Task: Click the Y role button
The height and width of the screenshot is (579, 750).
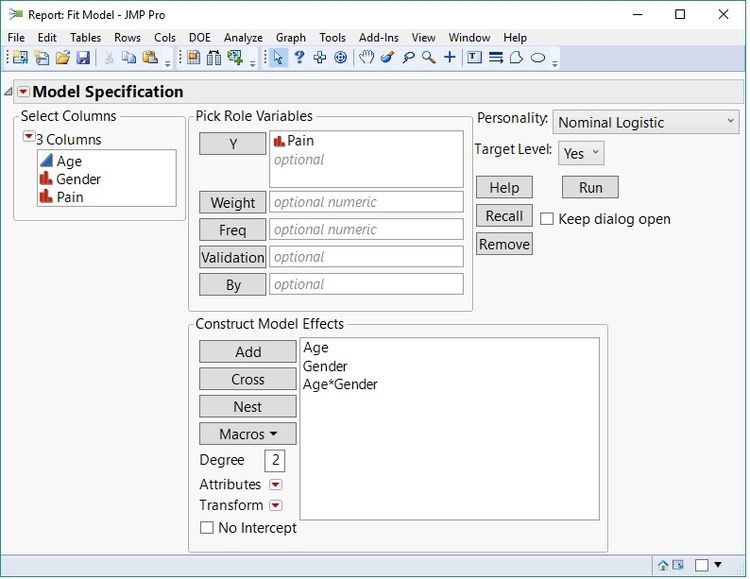Action: click(x=232, y=144)
